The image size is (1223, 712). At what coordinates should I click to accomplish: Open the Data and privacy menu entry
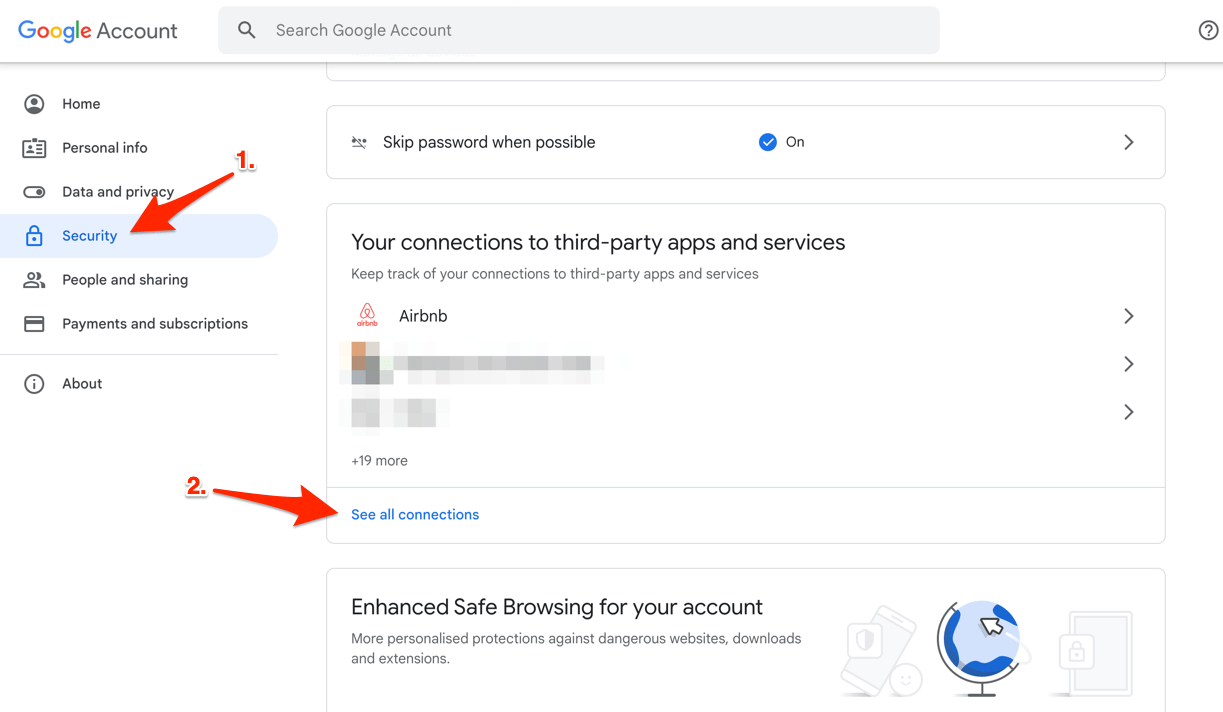pyautogui.click(x=116, y=191)
